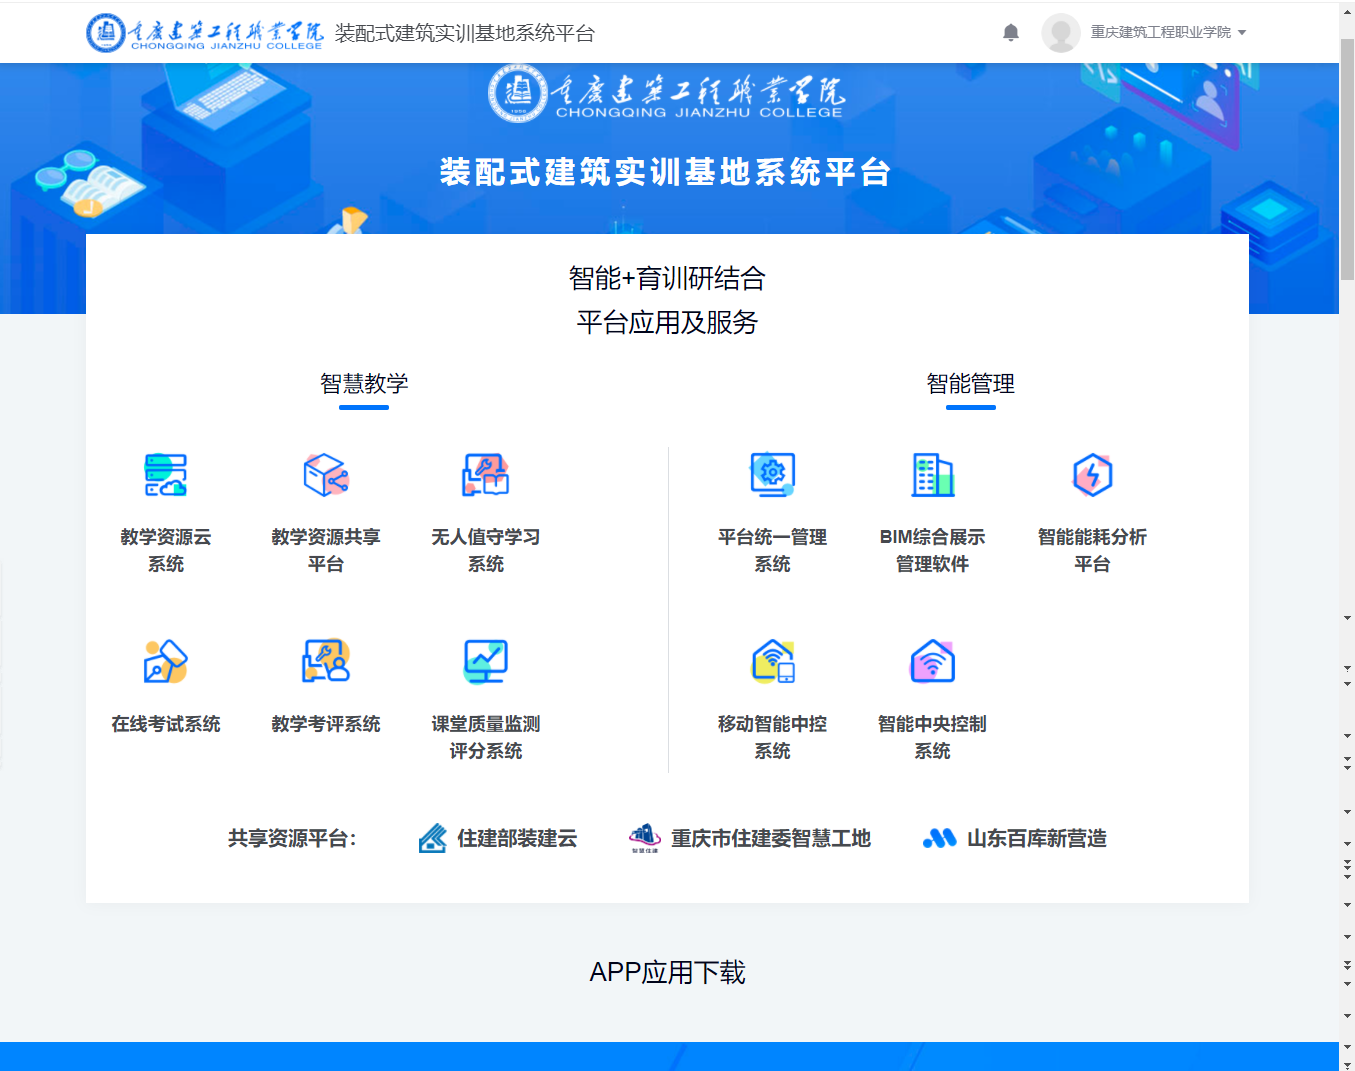Open the 山东百库新营造 link
Viewport: 1355px width, 1071px height.
[1015, 838]
